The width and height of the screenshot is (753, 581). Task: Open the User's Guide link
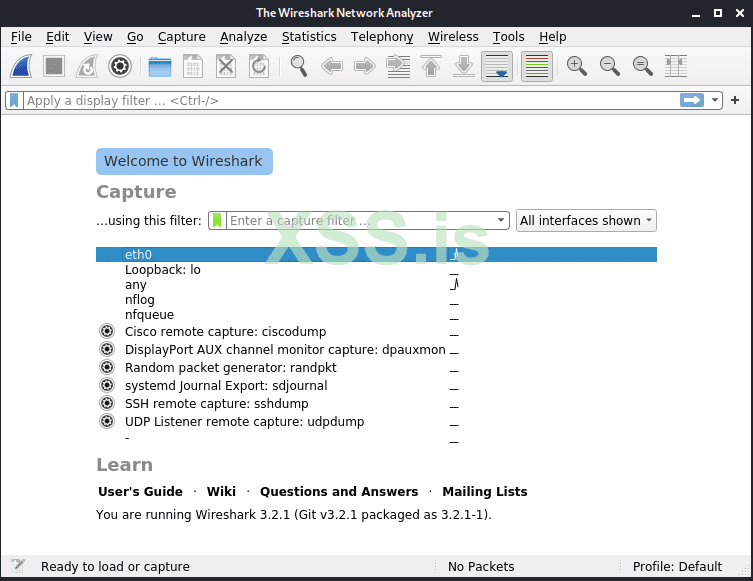click(140, 491)
